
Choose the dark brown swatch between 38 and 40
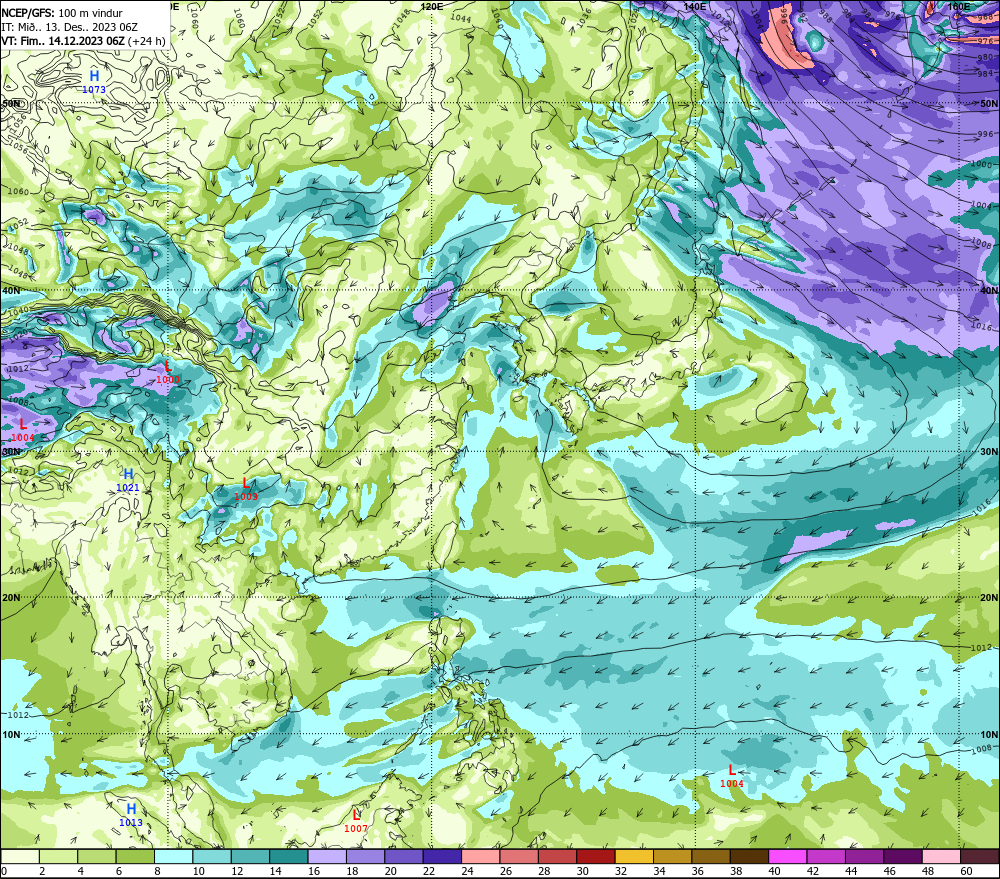click(x=749, y=856)
